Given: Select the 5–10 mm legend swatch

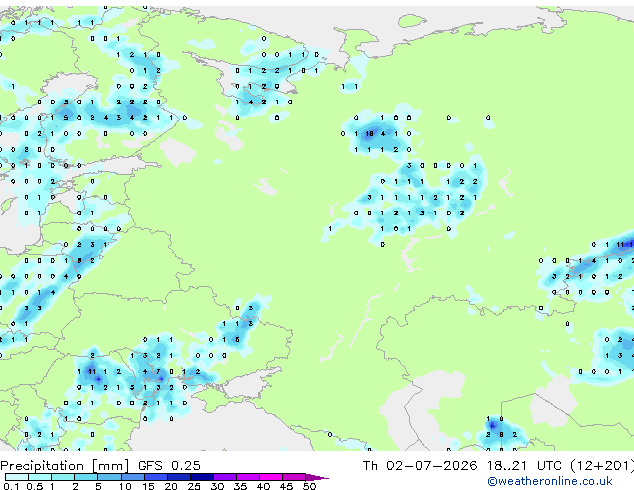Looking at the screenshot, I should pos(110,477).
